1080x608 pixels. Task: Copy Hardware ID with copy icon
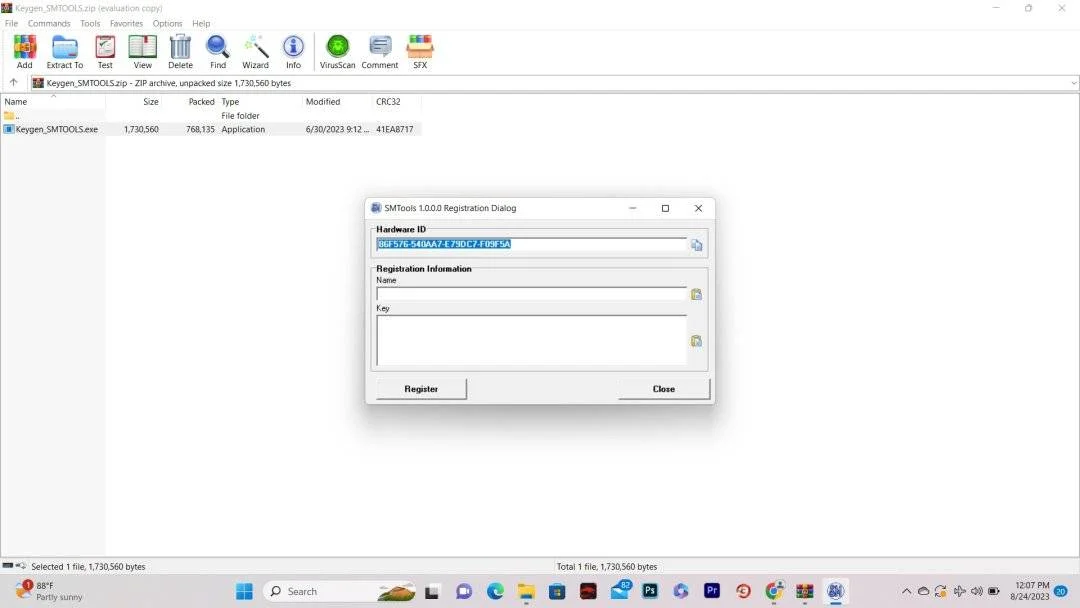coord(696,245)
